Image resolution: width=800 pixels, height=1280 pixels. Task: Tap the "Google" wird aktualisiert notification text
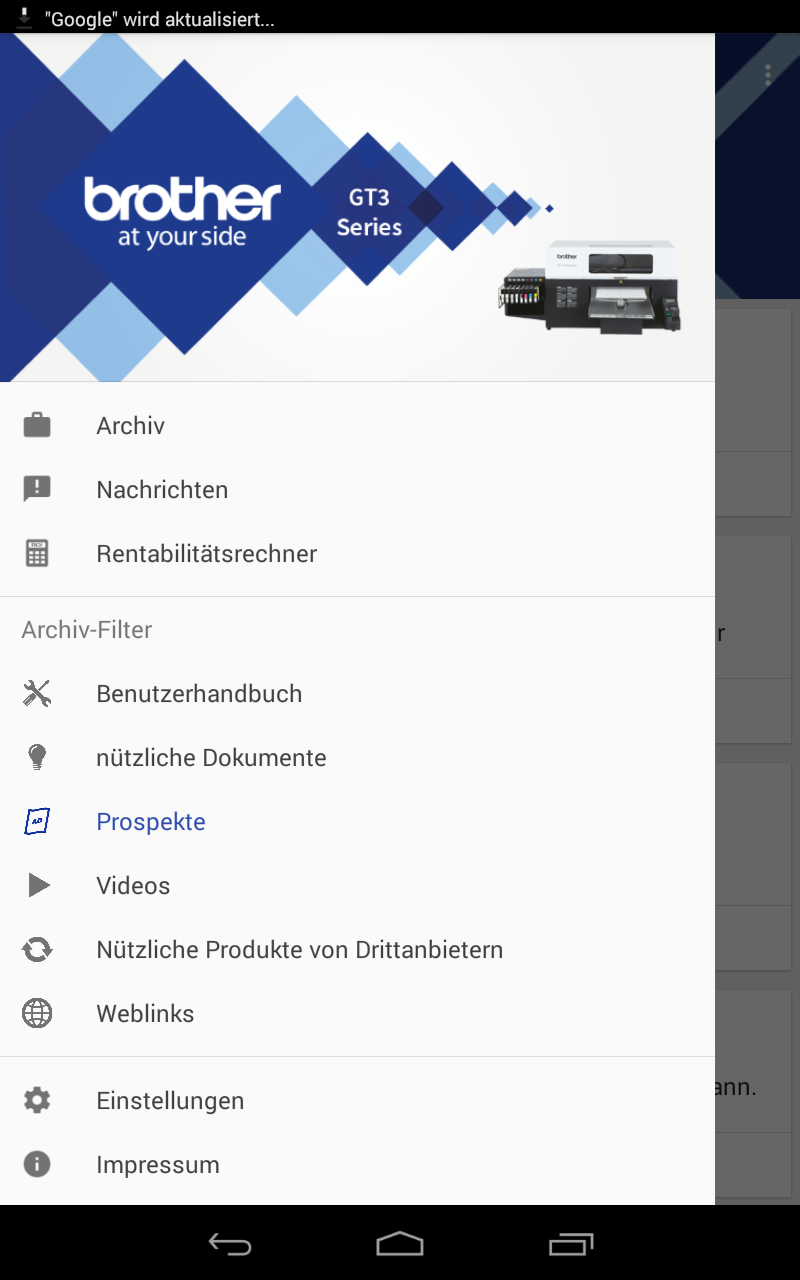click(159, 19)
